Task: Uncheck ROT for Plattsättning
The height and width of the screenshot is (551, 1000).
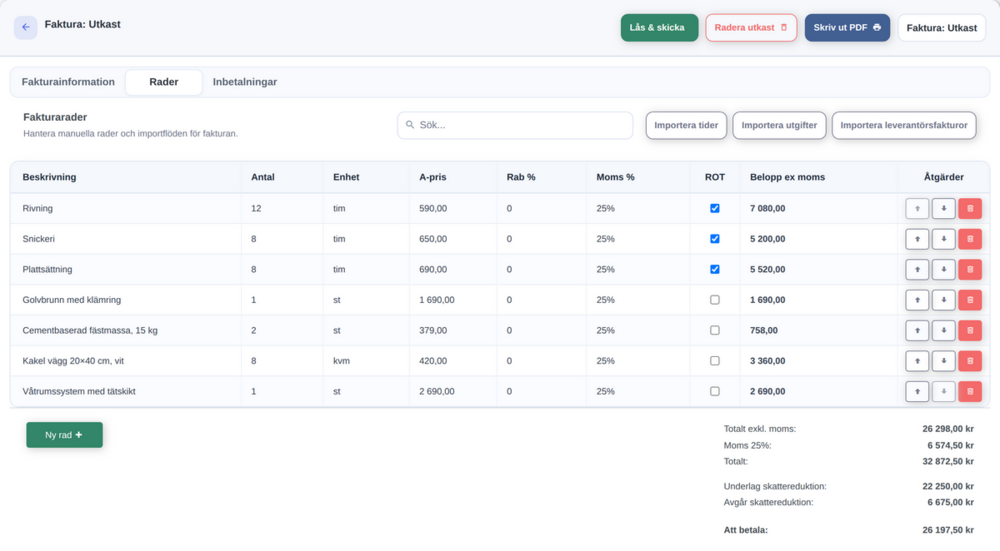Action: [x=715, y=270]
